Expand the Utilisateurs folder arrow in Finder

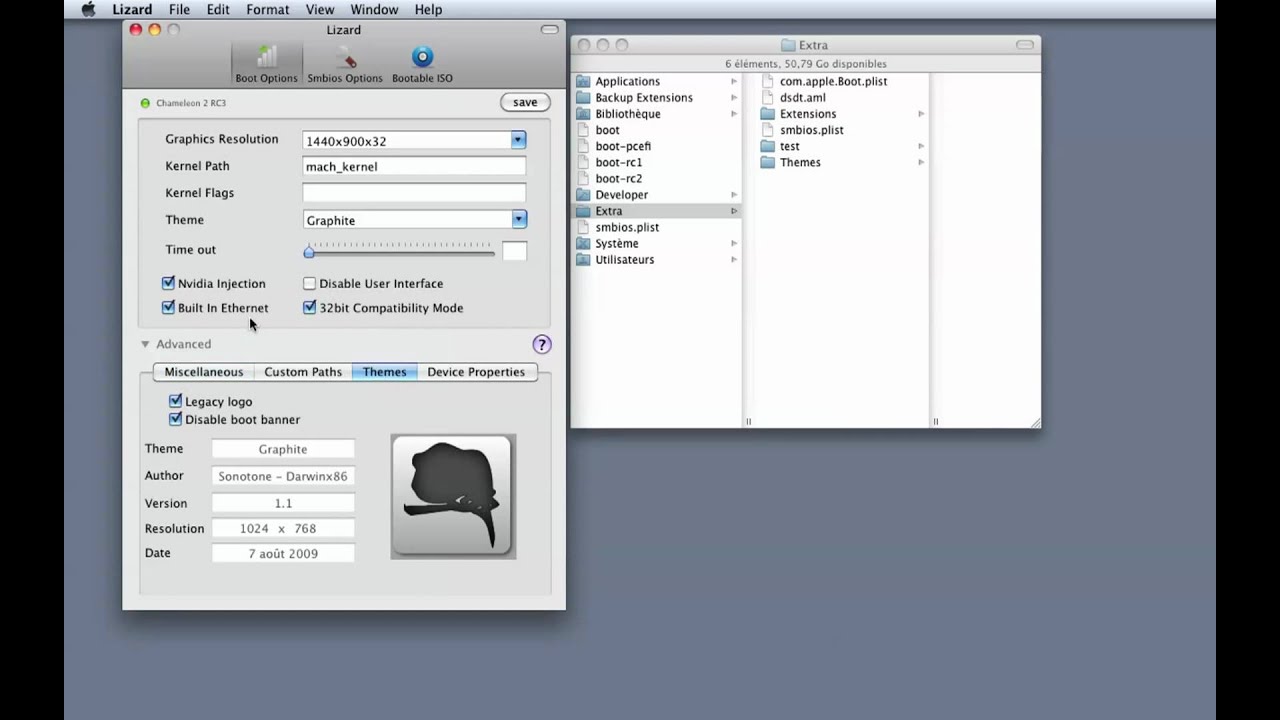tap(733, 259)
